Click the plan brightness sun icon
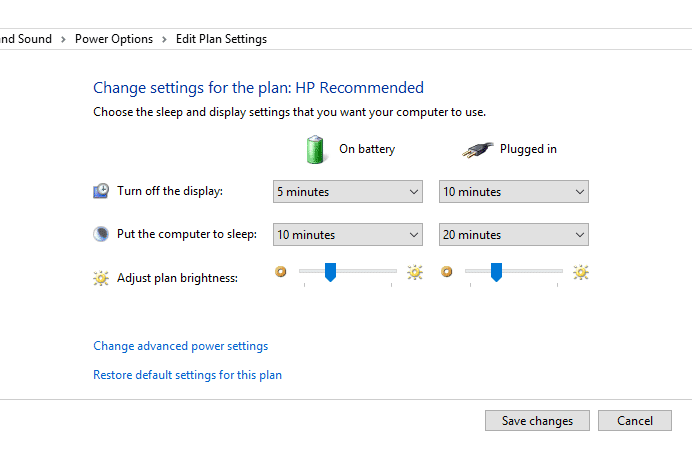This screenshot has height=449, width=692. click(x=101, y=278)
